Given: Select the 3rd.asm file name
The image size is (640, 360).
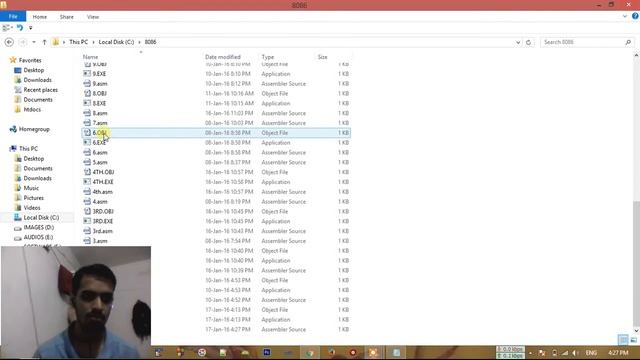Looking at the screenshot, I should [x=102, y=231].
